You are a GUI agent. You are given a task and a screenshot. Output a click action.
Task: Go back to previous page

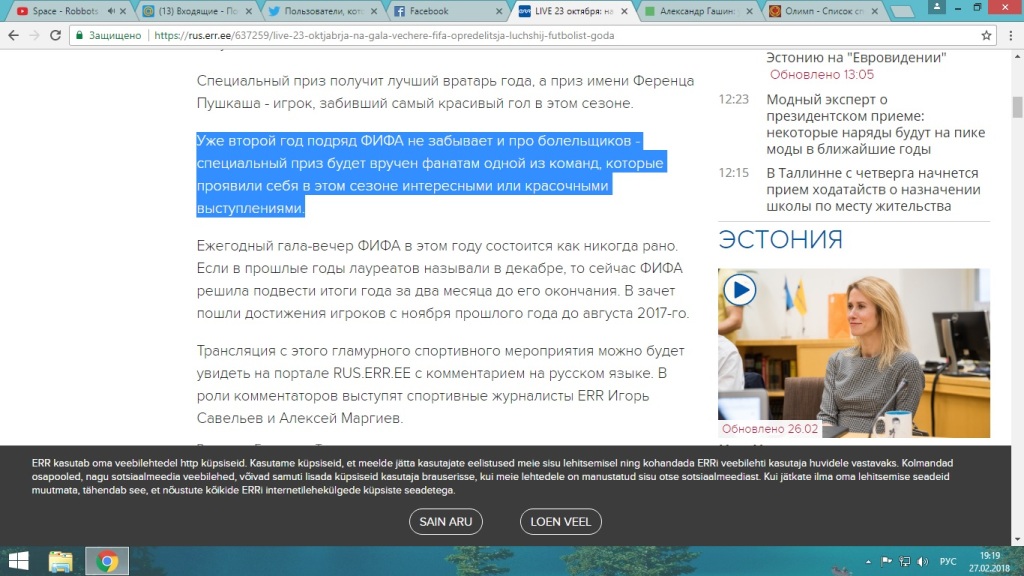click(14, 35)
